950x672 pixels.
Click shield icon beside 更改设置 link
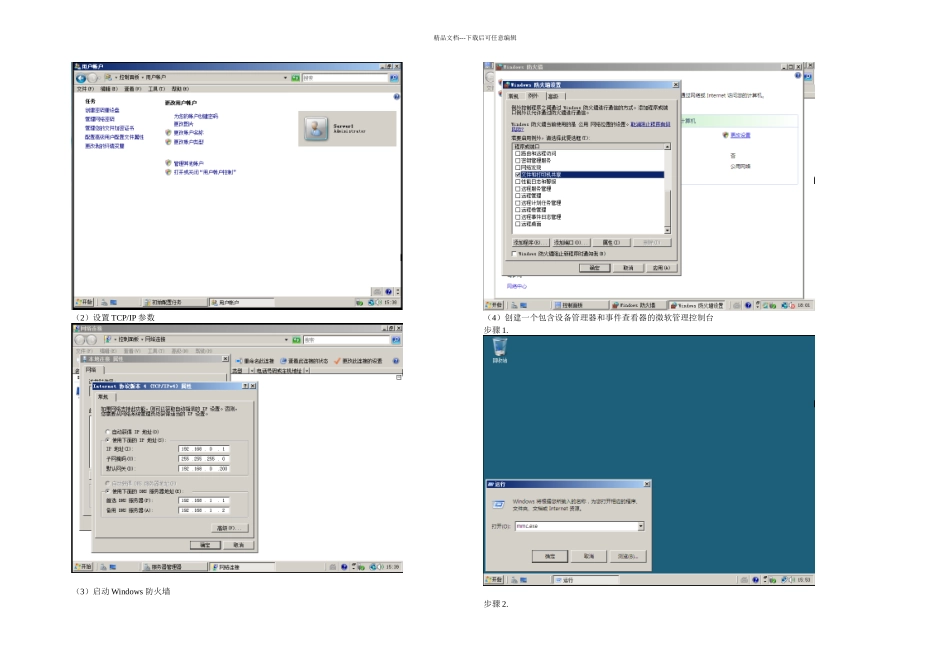[x=726, y=135]
